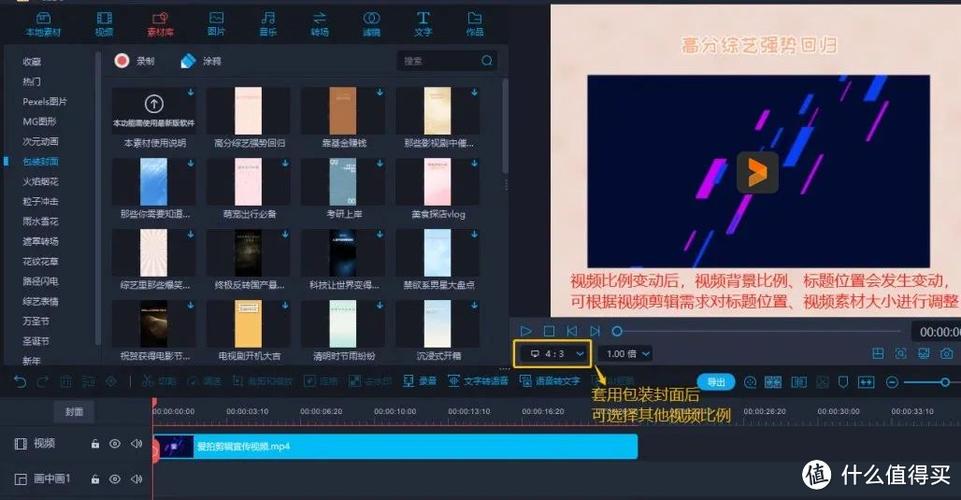This screenshot has height=500, width=961.
Task: Open the 图片 pictures tab
Action: (216, 25)
